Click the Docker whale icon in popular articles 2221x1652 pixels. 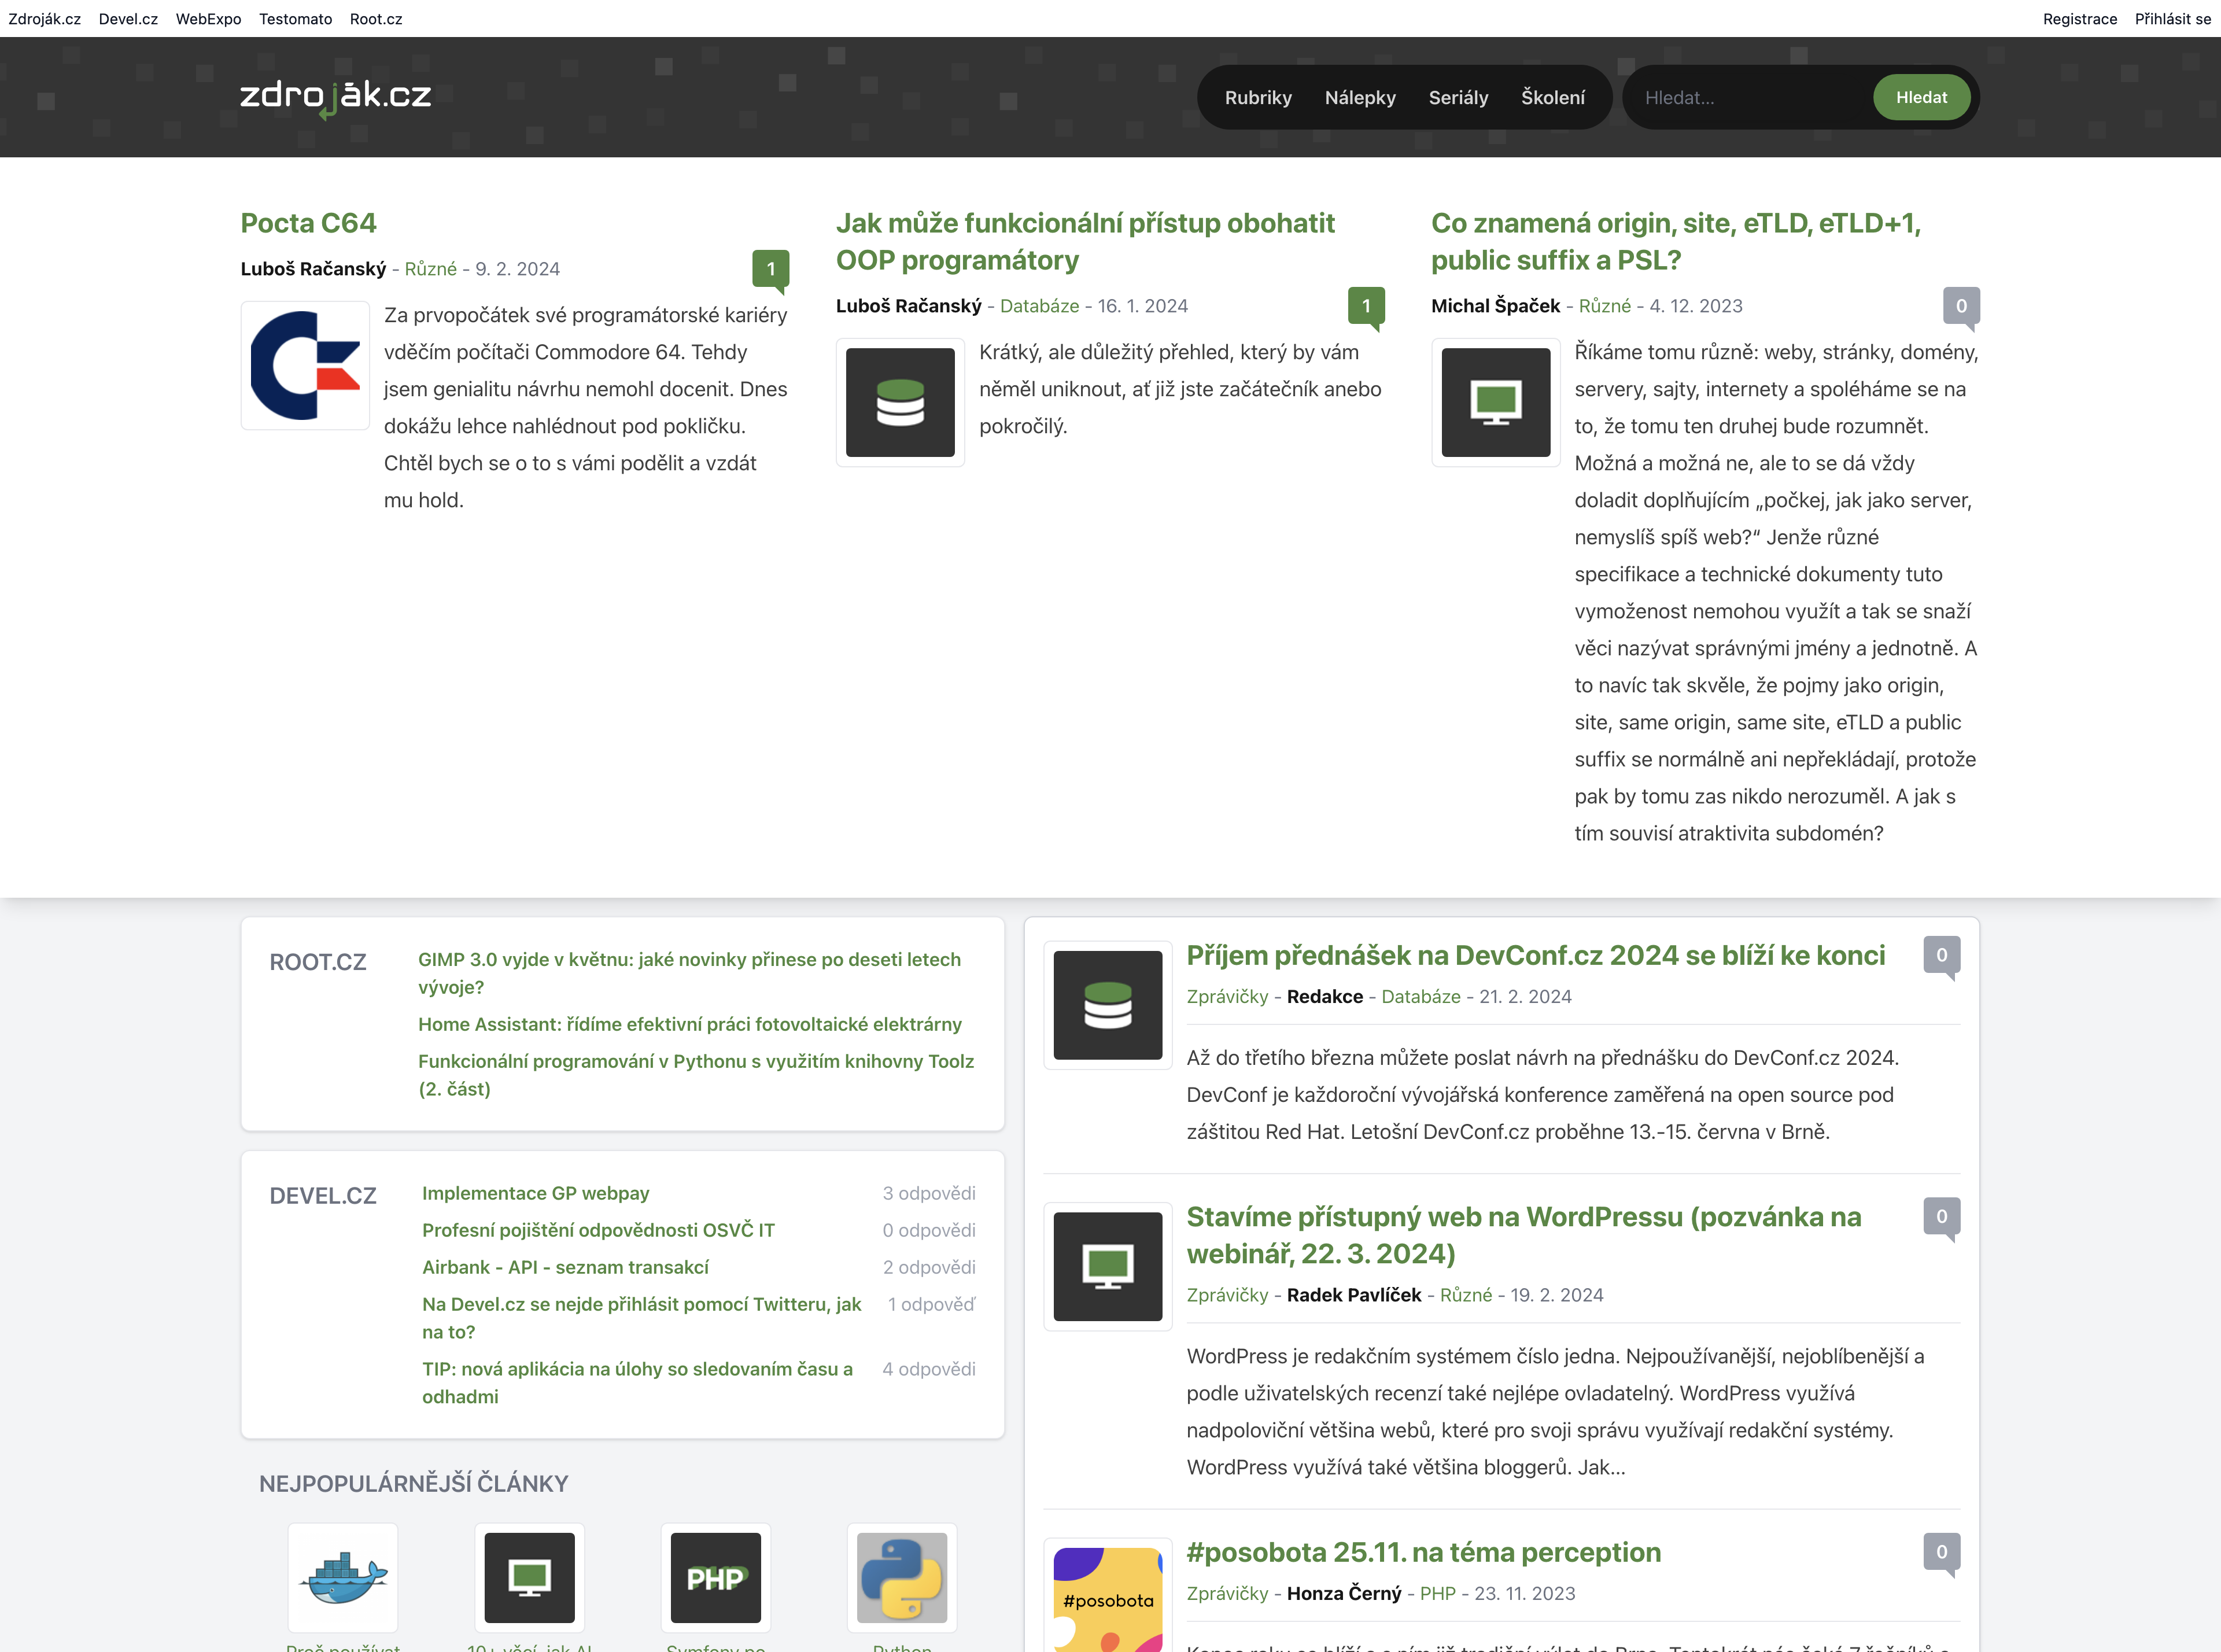click(x=343, y=1577)
